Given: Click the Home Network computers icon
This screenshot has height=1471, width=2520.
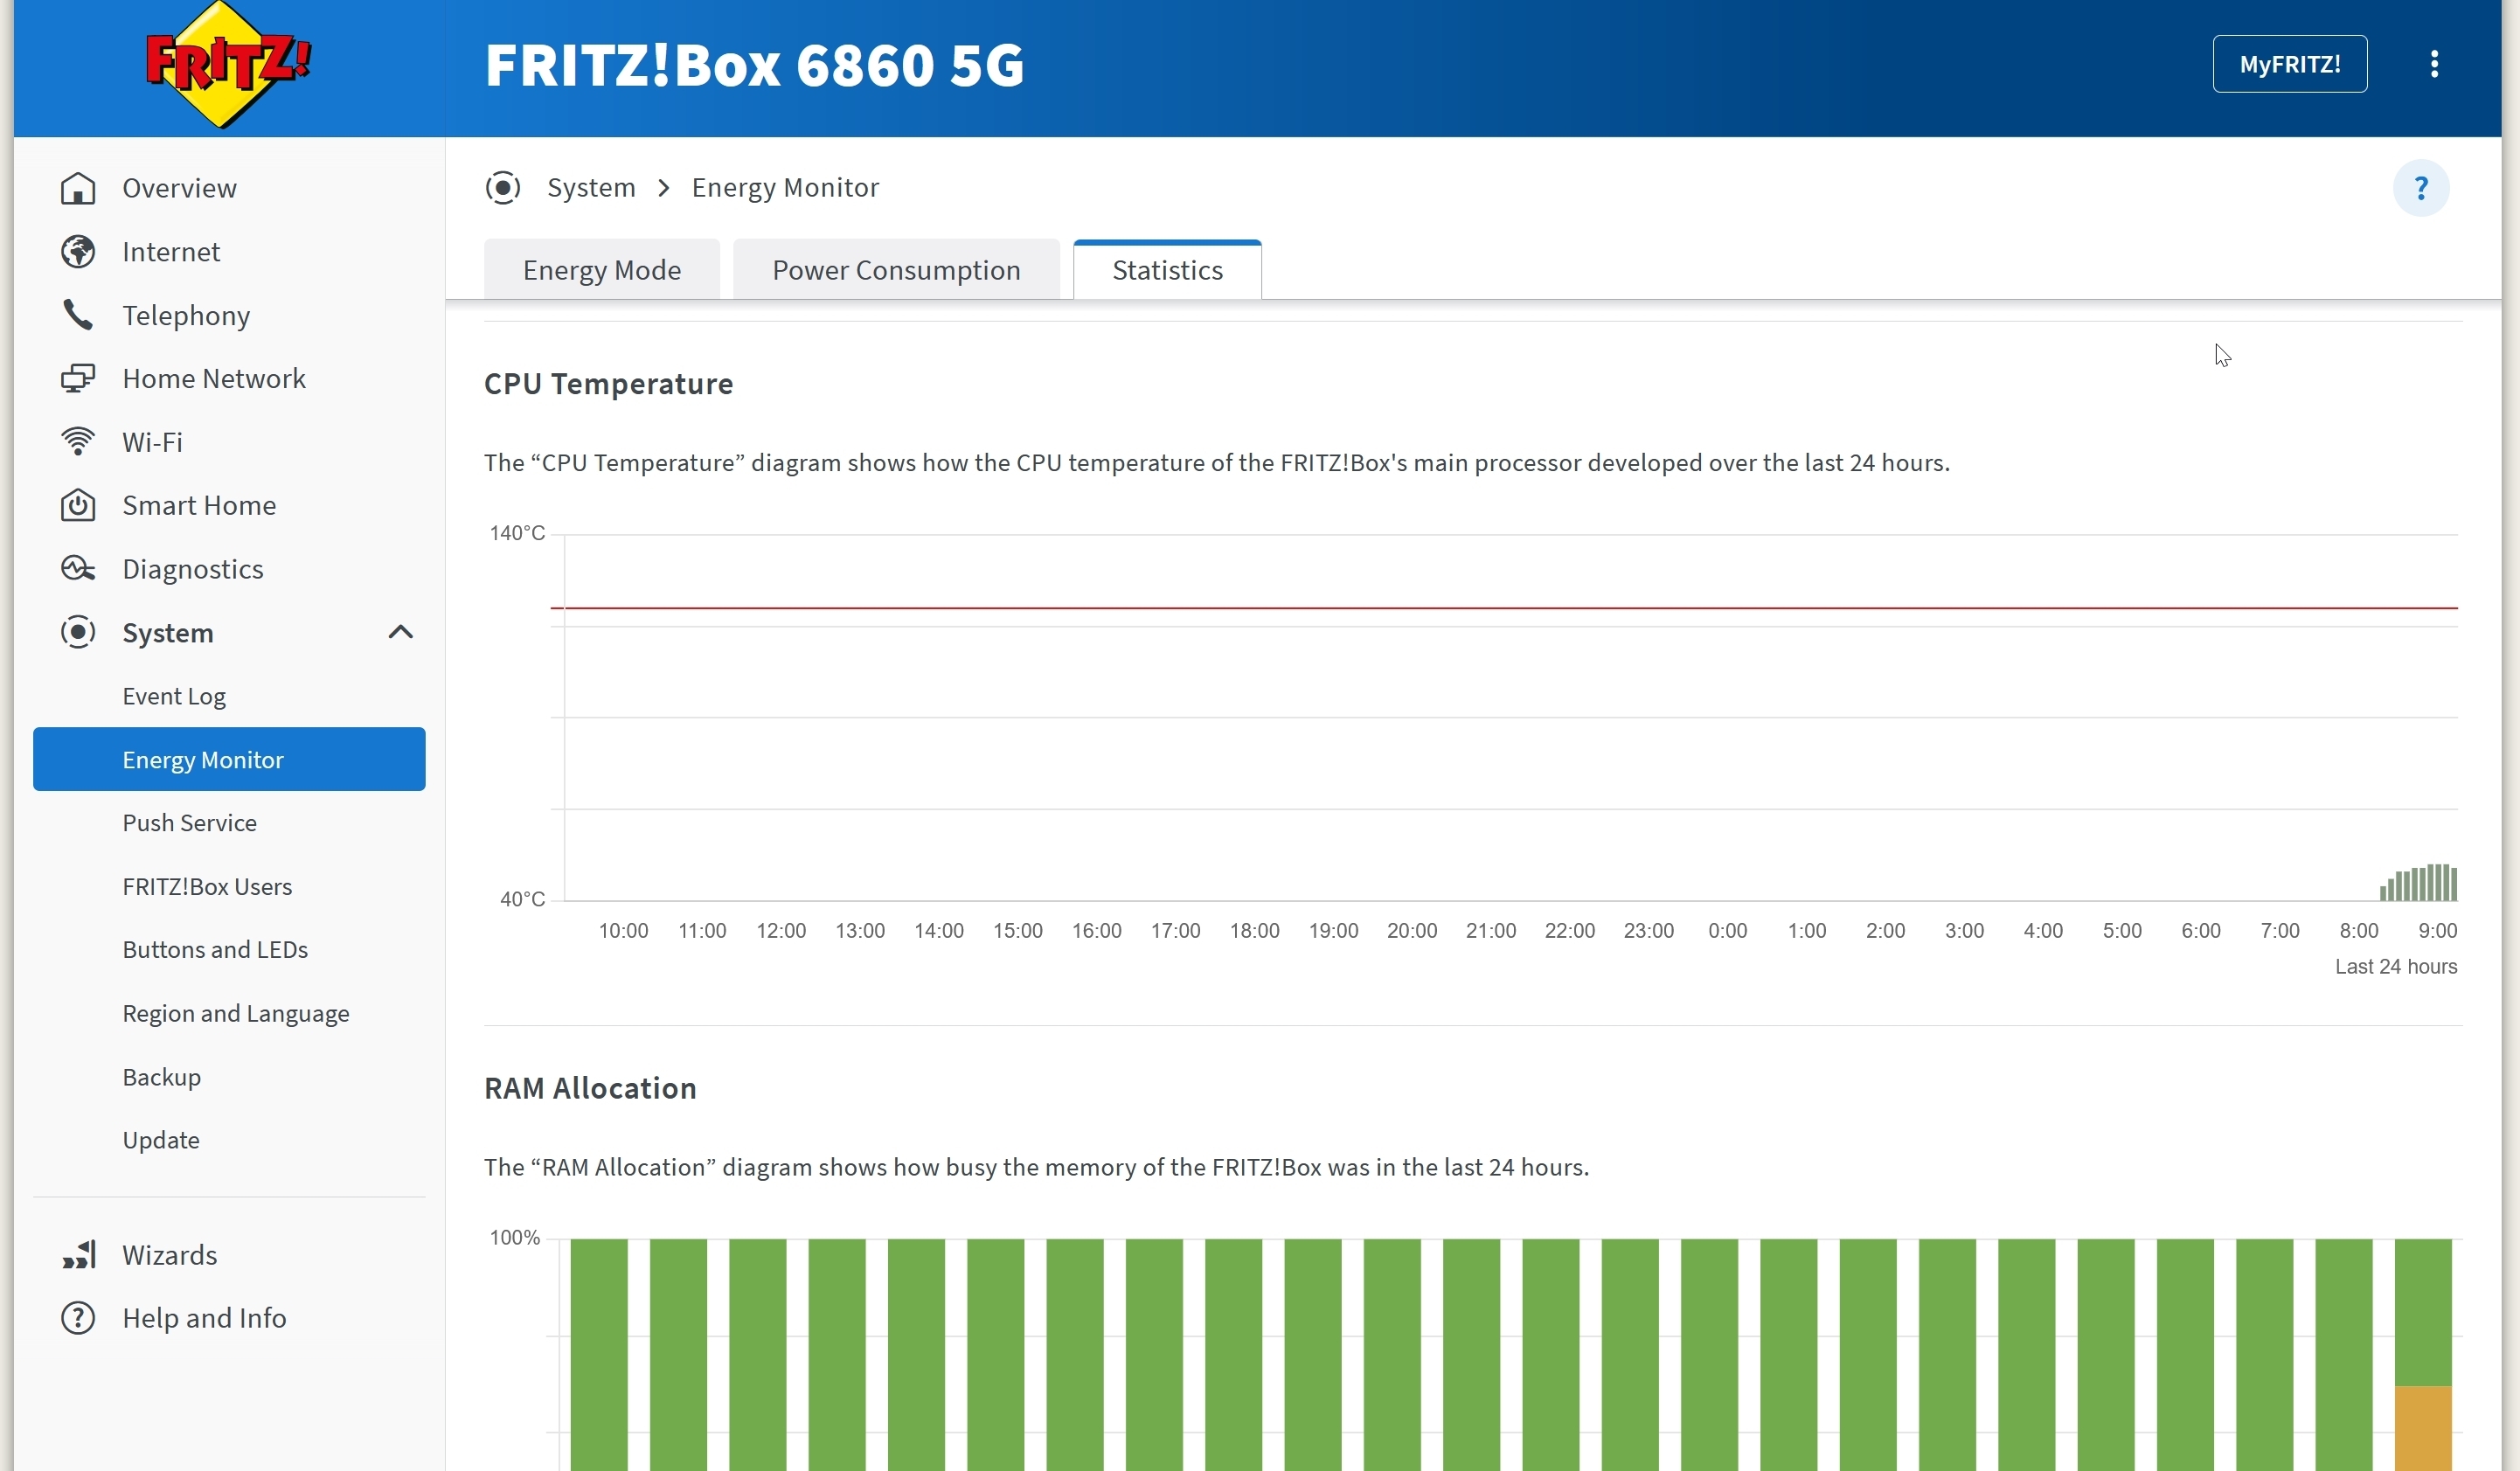Looking at the screenshot, I should pyautogui.click(x=78, y=379).
